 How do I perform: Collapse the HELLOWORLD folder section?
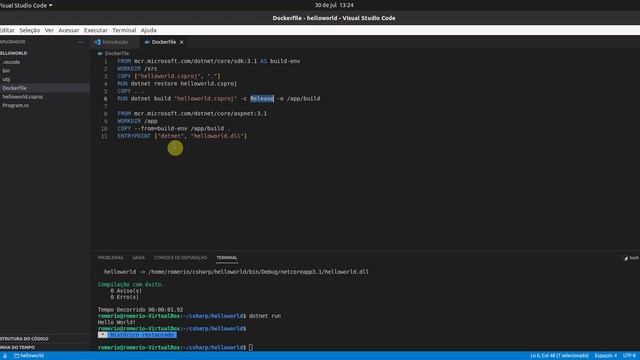tap(14, 53)
